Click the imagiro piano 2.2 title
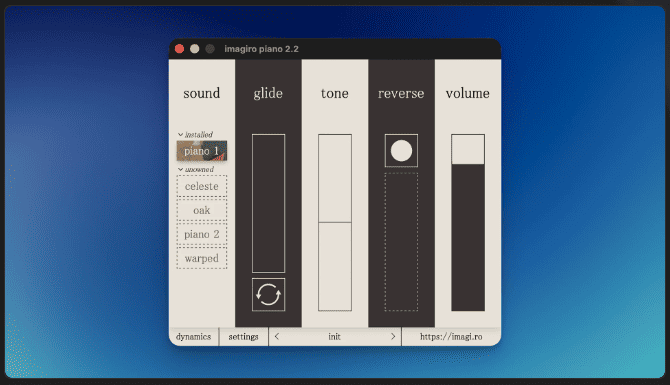Screen dimensions: 670x385 pos(262,49)
